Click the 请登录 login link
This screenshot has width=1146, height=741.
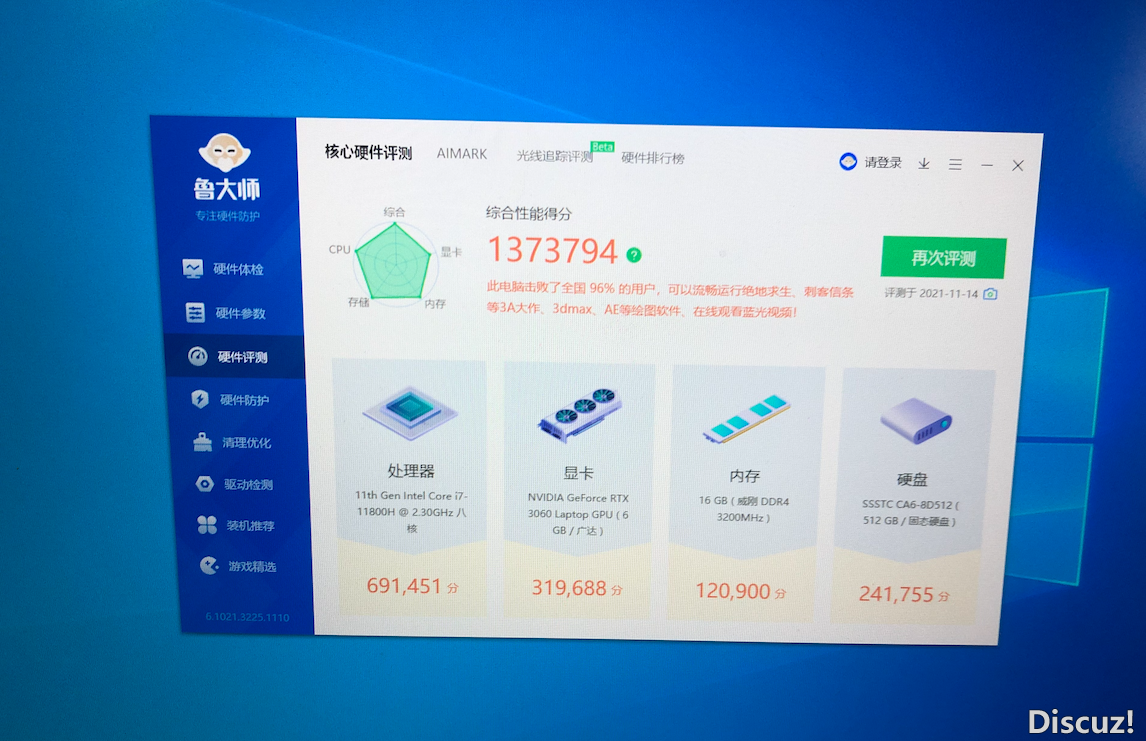[x=883, y=162]
